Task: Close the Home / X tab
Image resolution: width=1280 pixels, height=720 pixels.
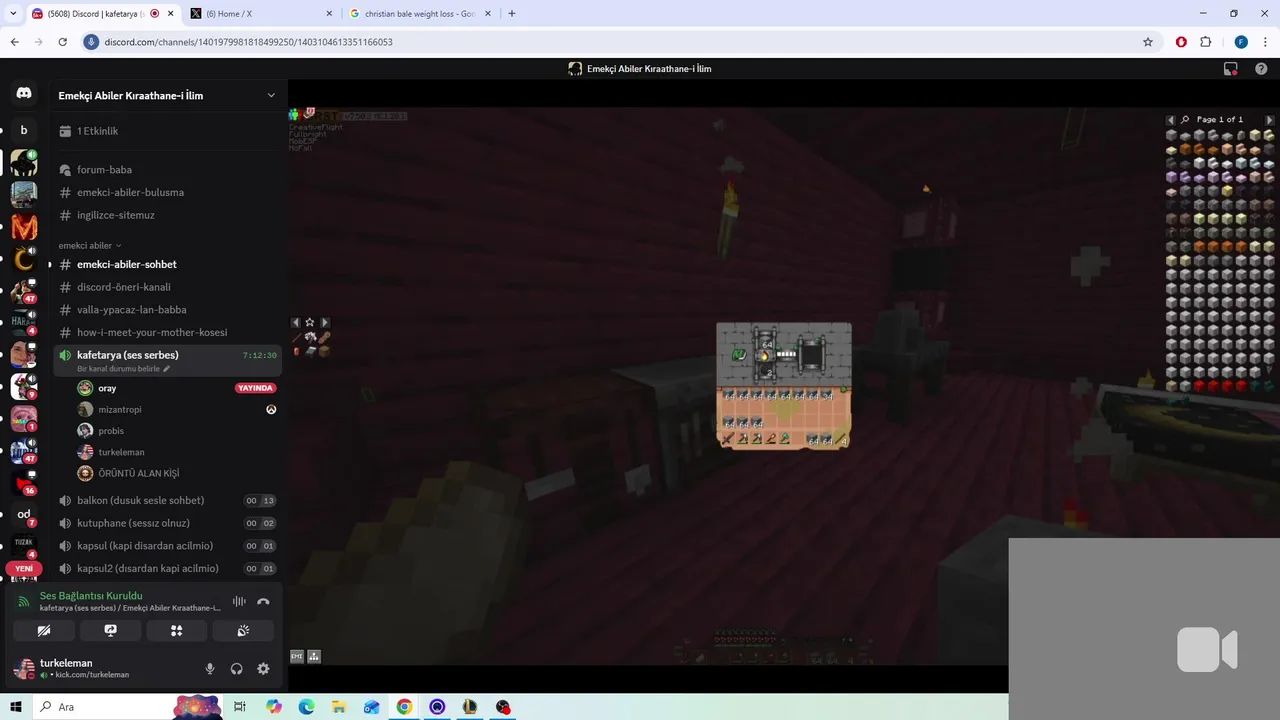Action: click(x=329, y=14)
